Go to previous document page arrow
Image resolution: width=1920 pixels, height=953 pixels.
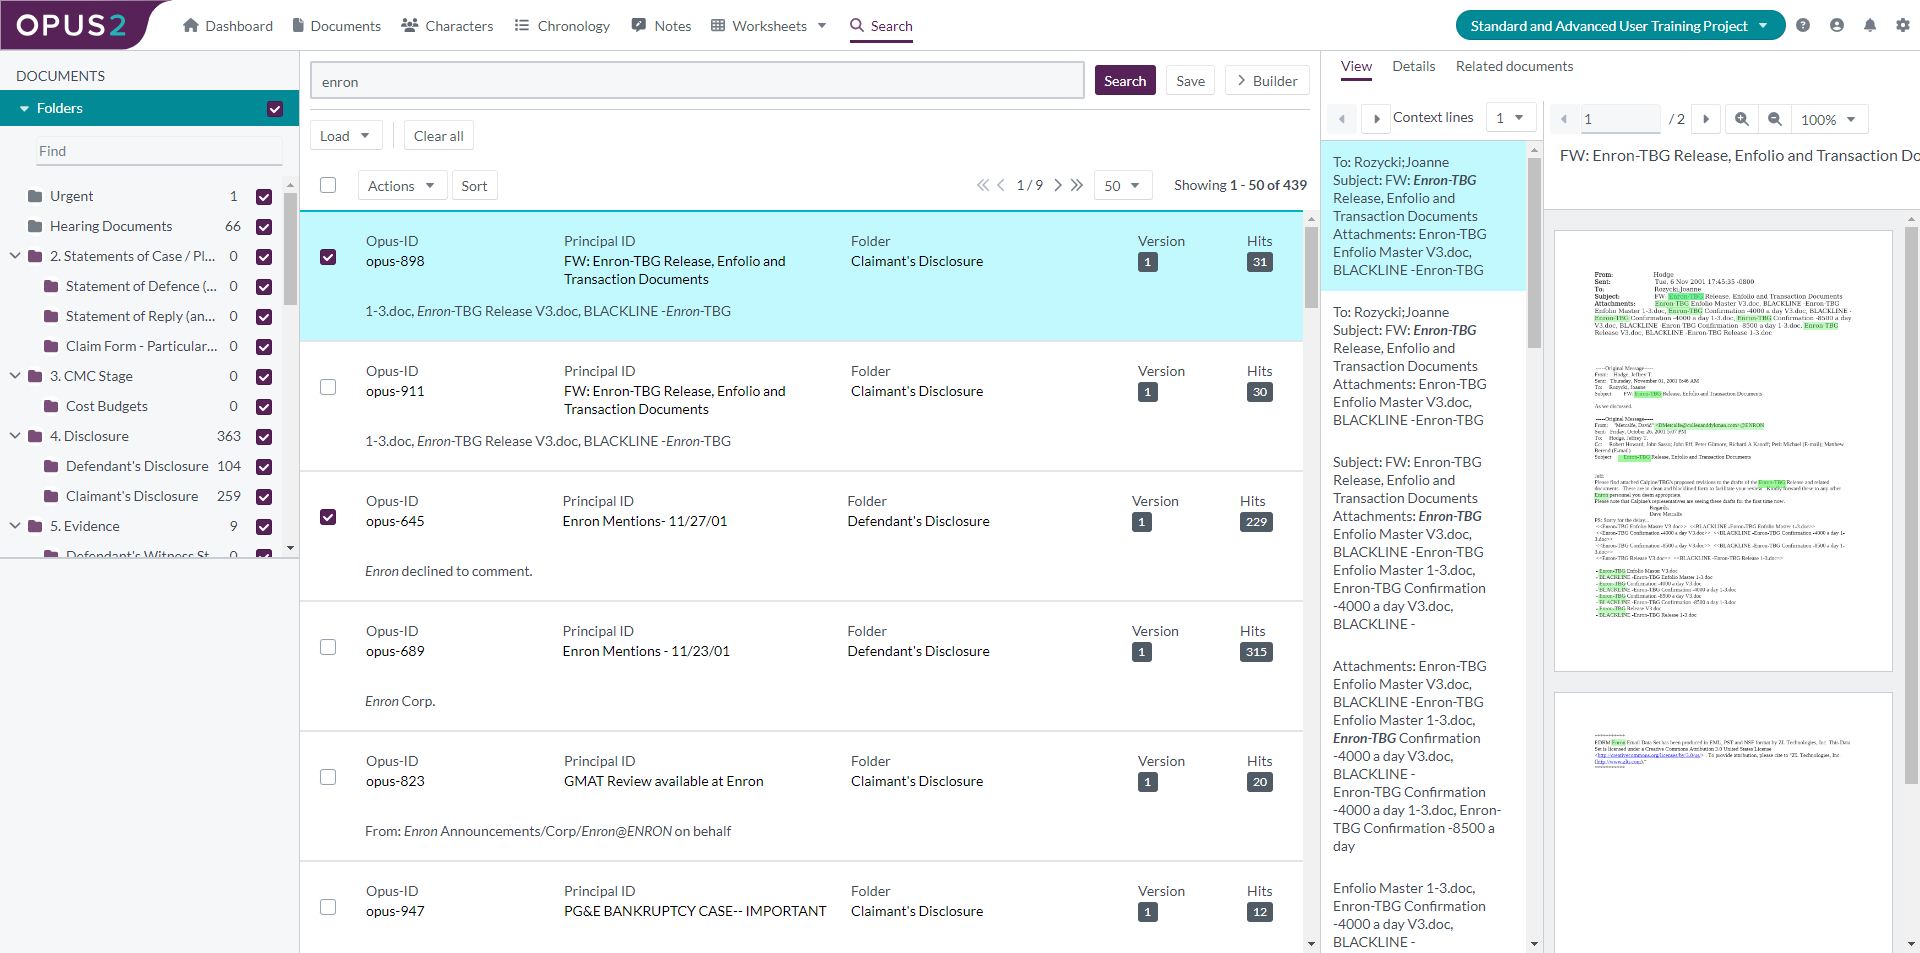pyautogui.click(x=1565, y=119)
